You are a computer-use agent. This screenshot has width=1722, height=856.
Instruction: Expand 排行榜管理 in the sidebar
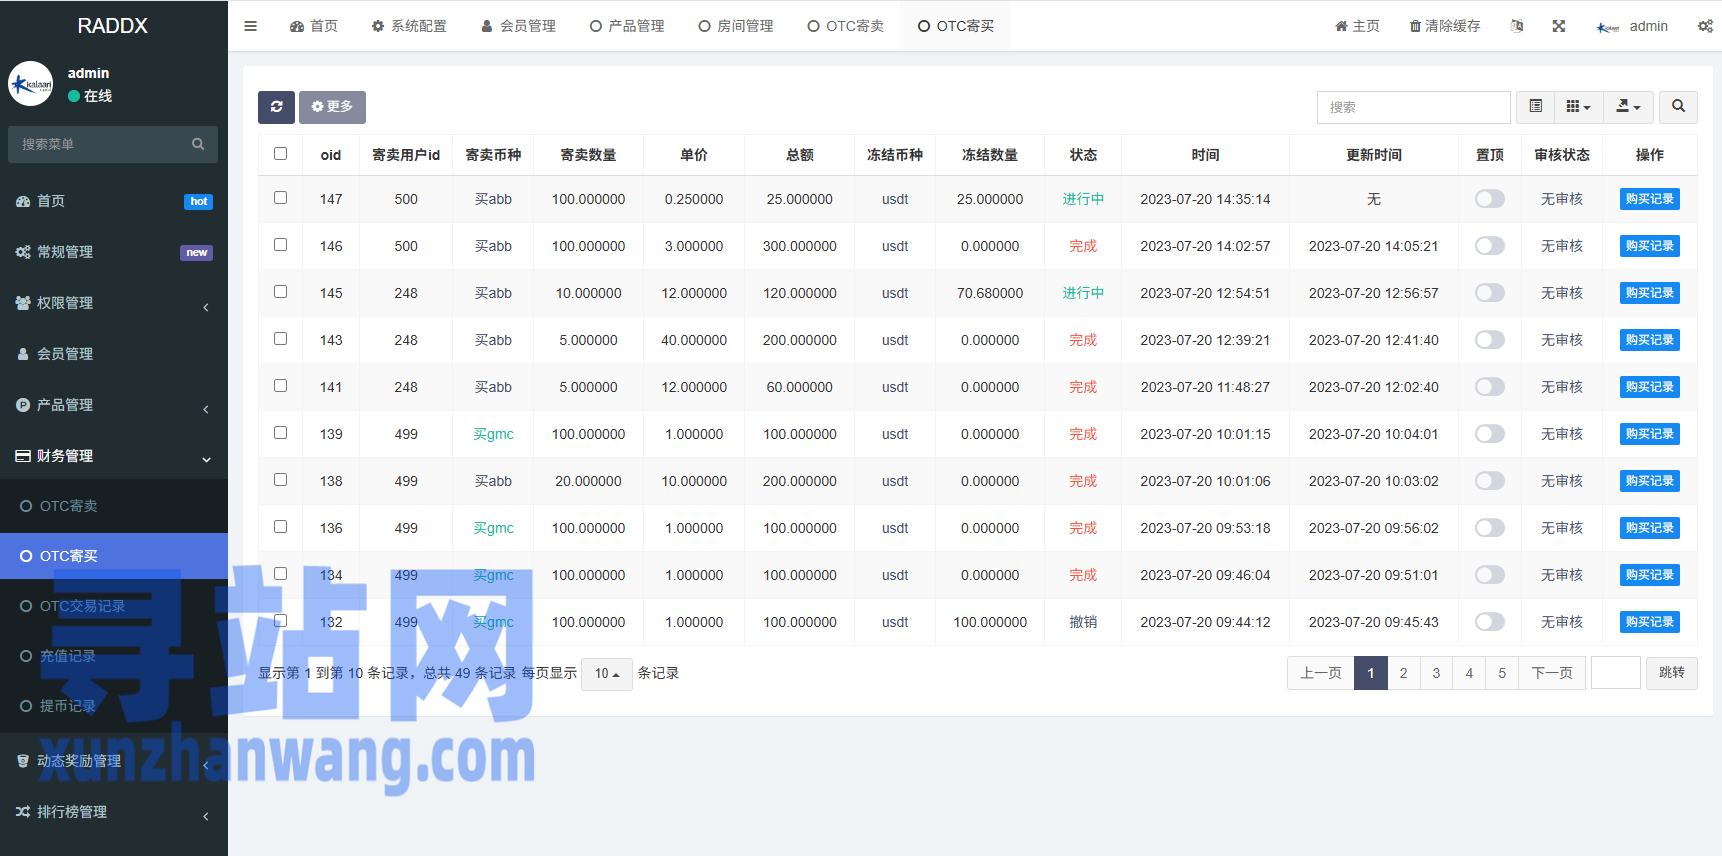click(x=114, y=812)
